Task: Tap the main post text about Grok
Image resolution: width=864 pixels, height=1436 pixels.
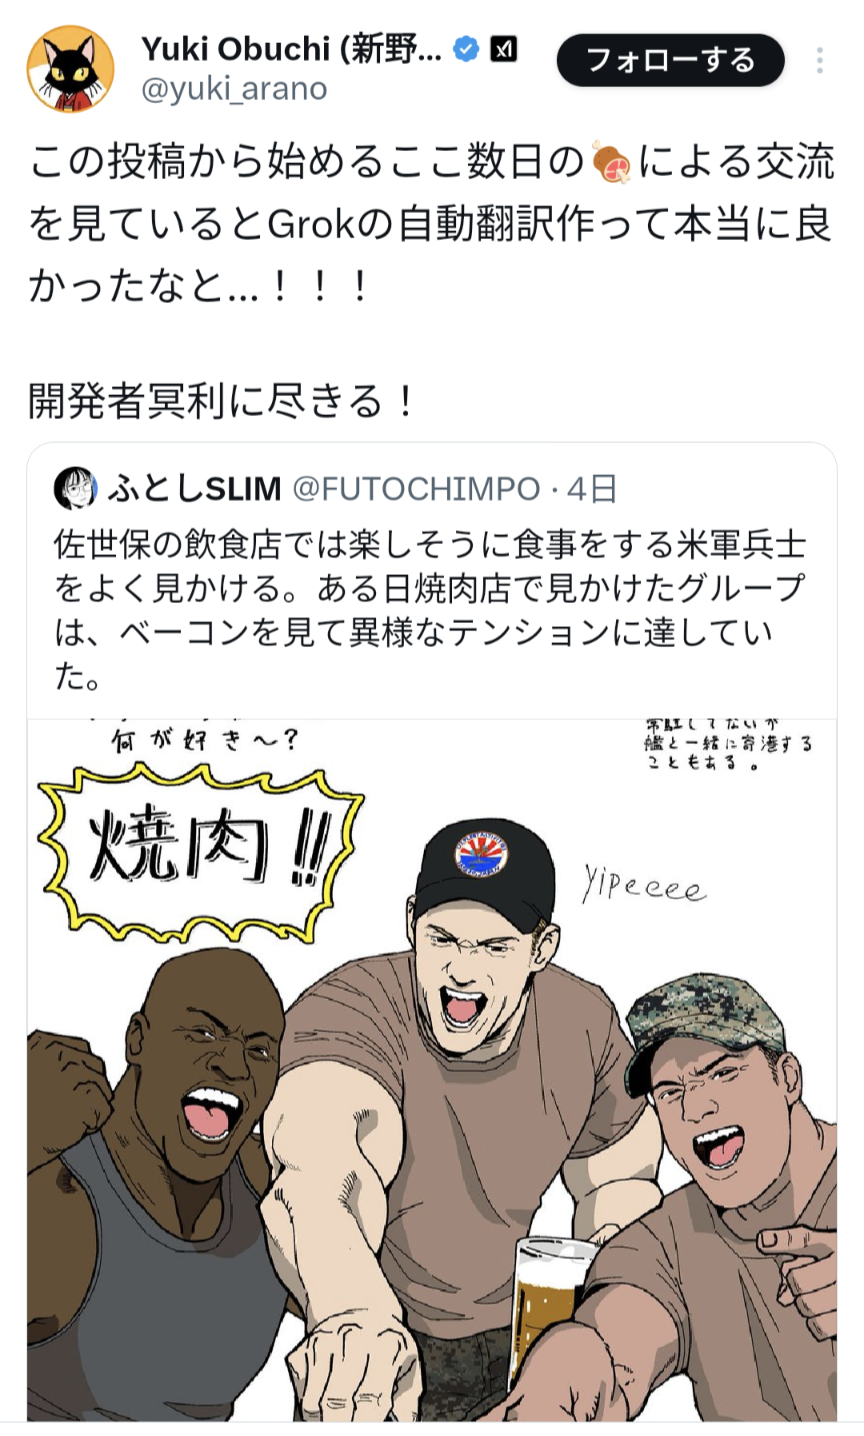Action: 430,226
